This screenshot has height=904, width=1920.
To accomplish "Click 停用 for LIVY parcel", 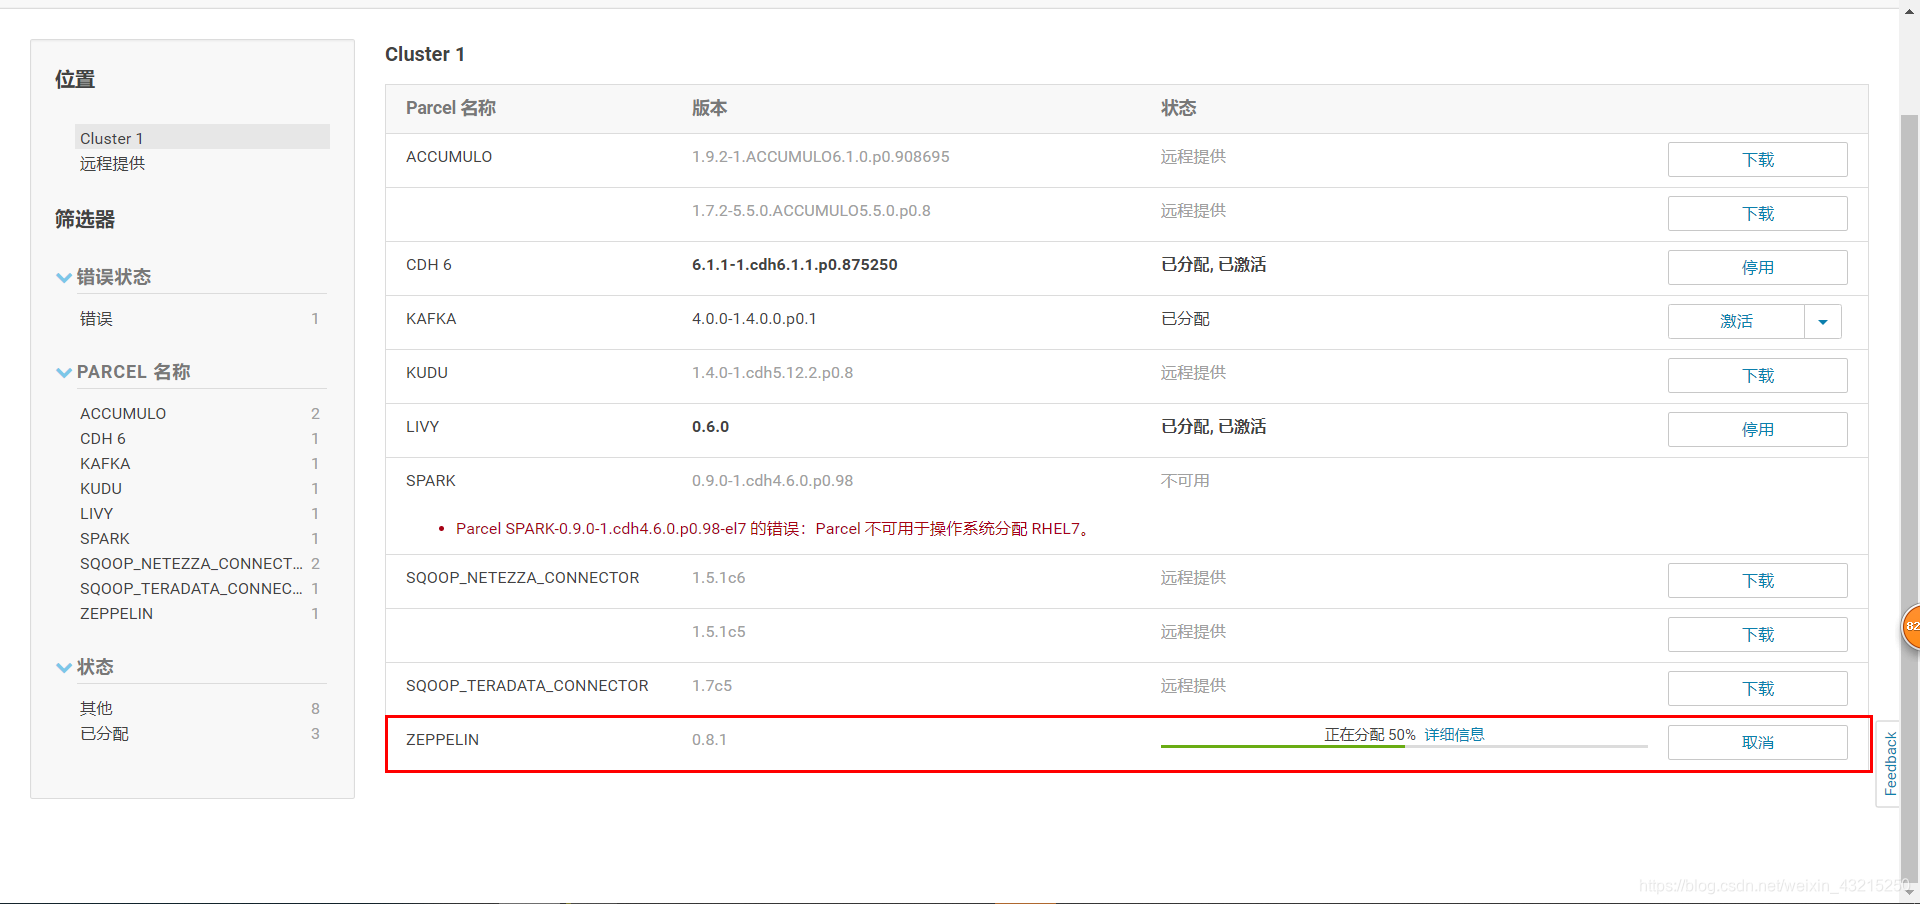I will 1757,430.
